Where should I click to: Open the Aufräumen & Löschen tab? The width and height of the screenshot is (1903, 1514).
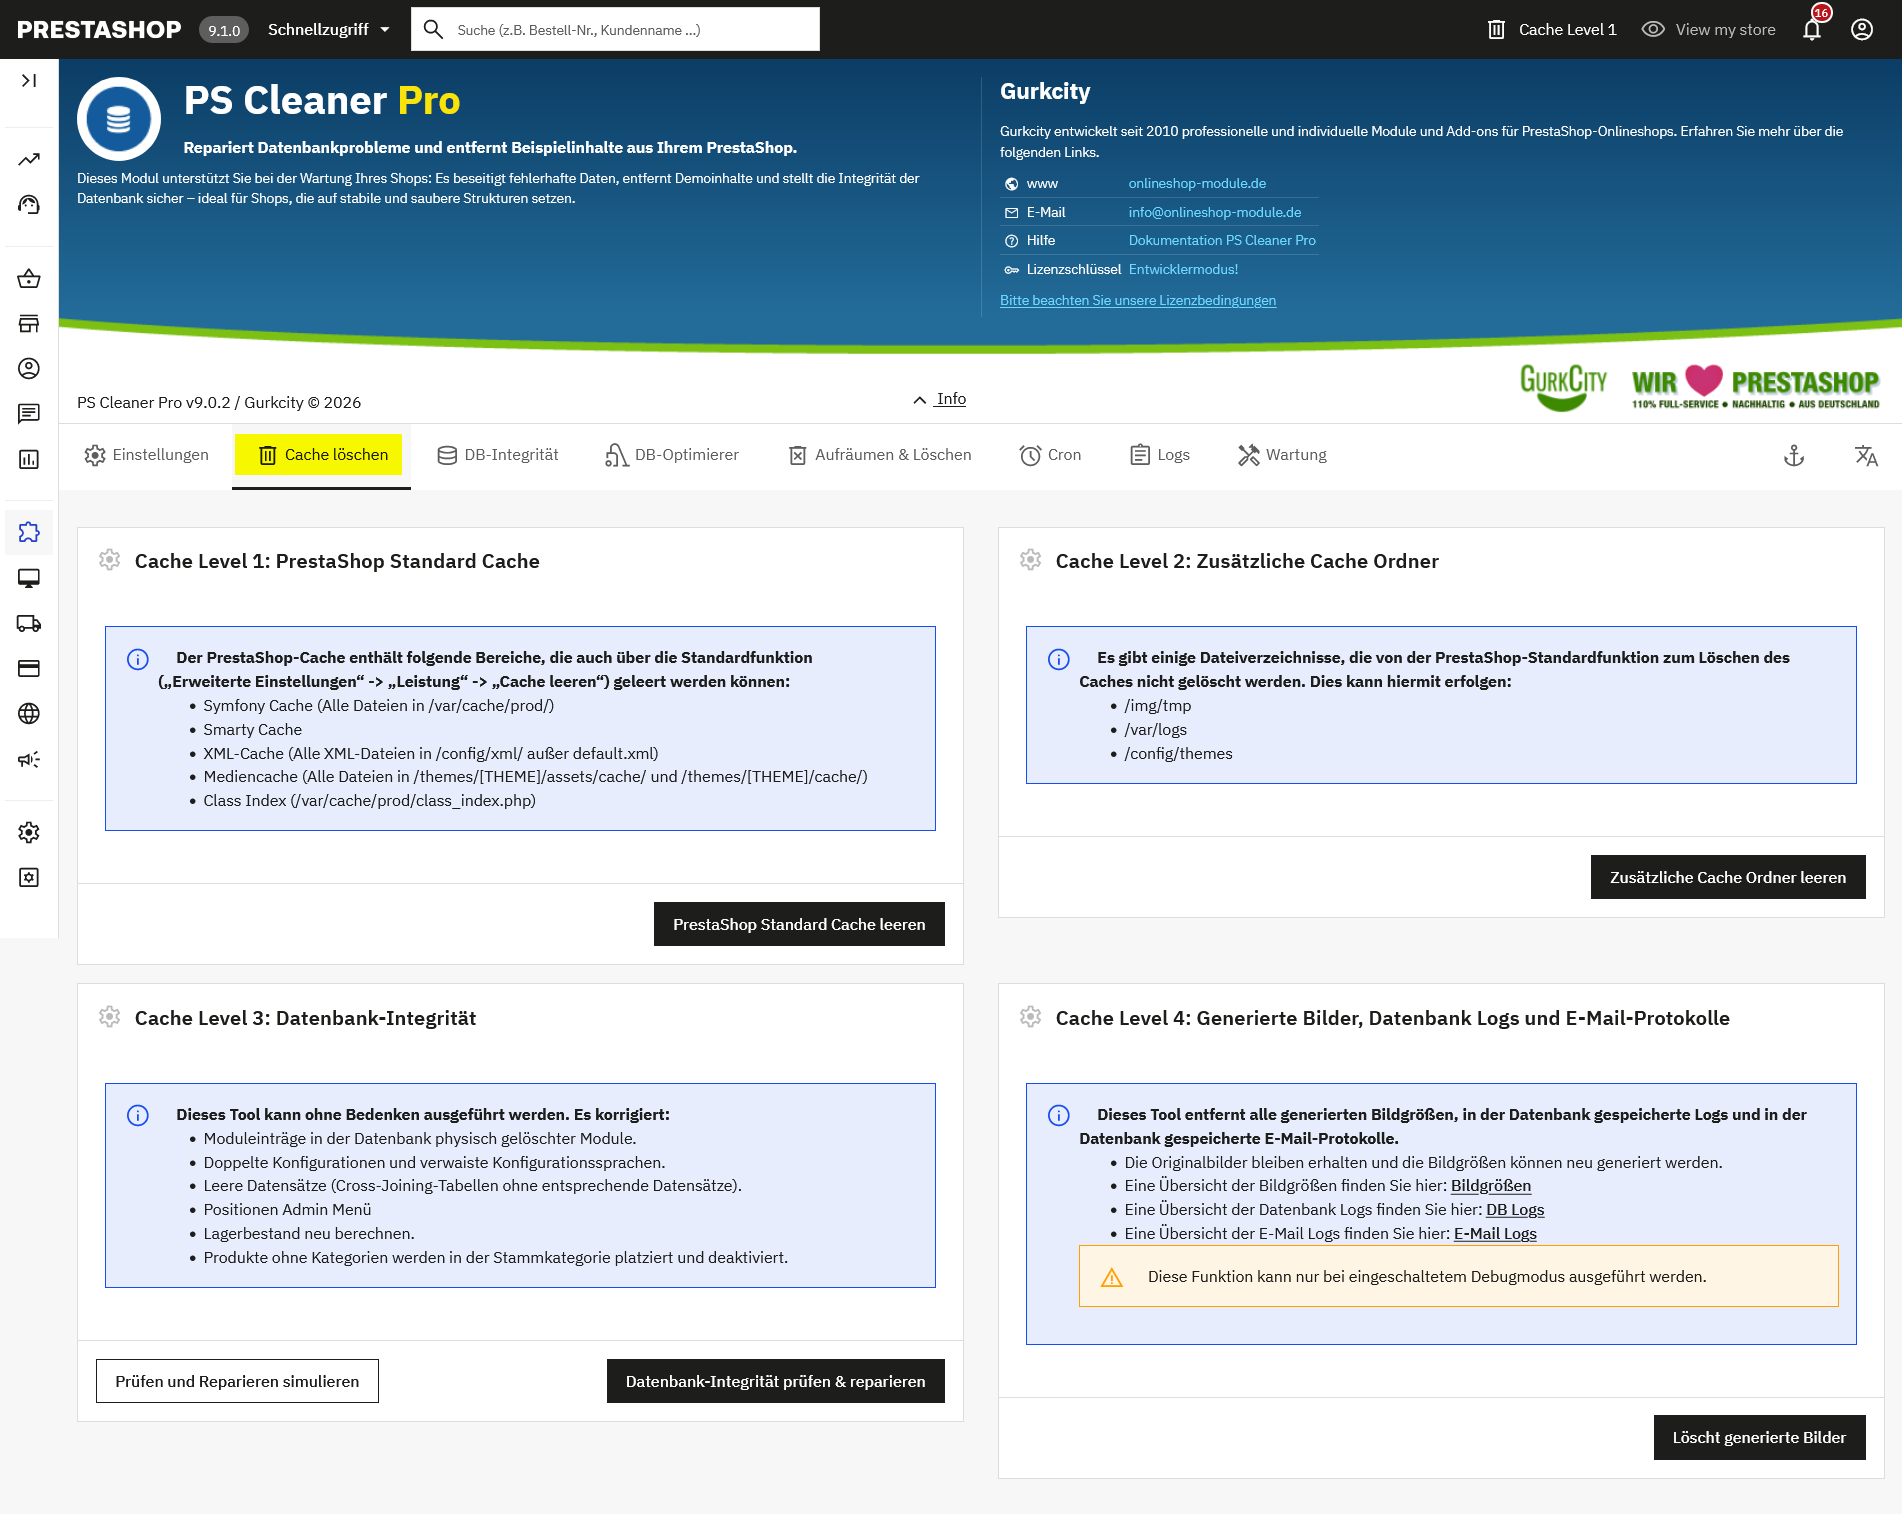[880, 455]
